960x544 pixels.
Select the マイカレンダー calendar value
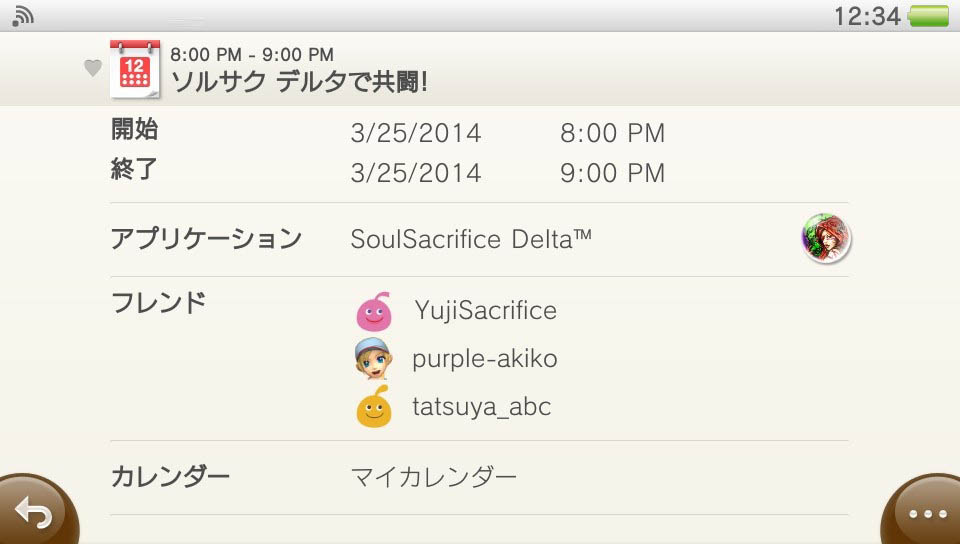434,477
